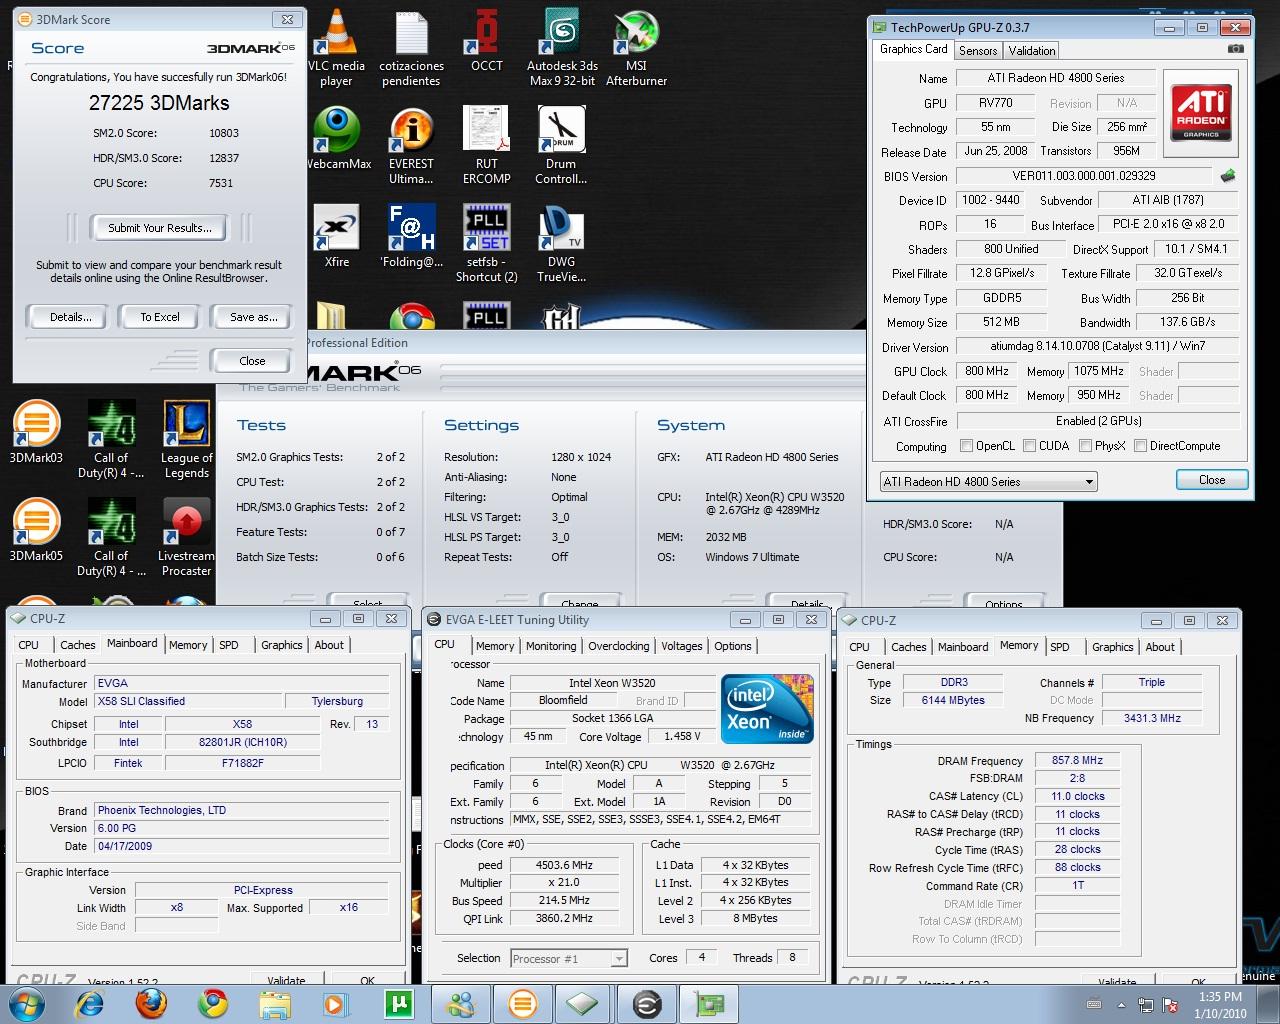This screenshot has width=1280, height=1024.
Task: Open Chrome from taskbar
Action: (213, 1003)
